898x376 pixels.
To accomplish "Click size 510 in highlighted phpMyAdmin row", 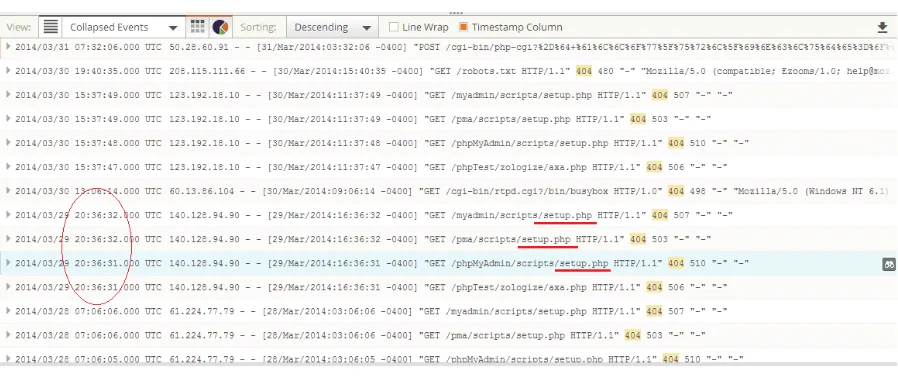I will click(697, 263).
